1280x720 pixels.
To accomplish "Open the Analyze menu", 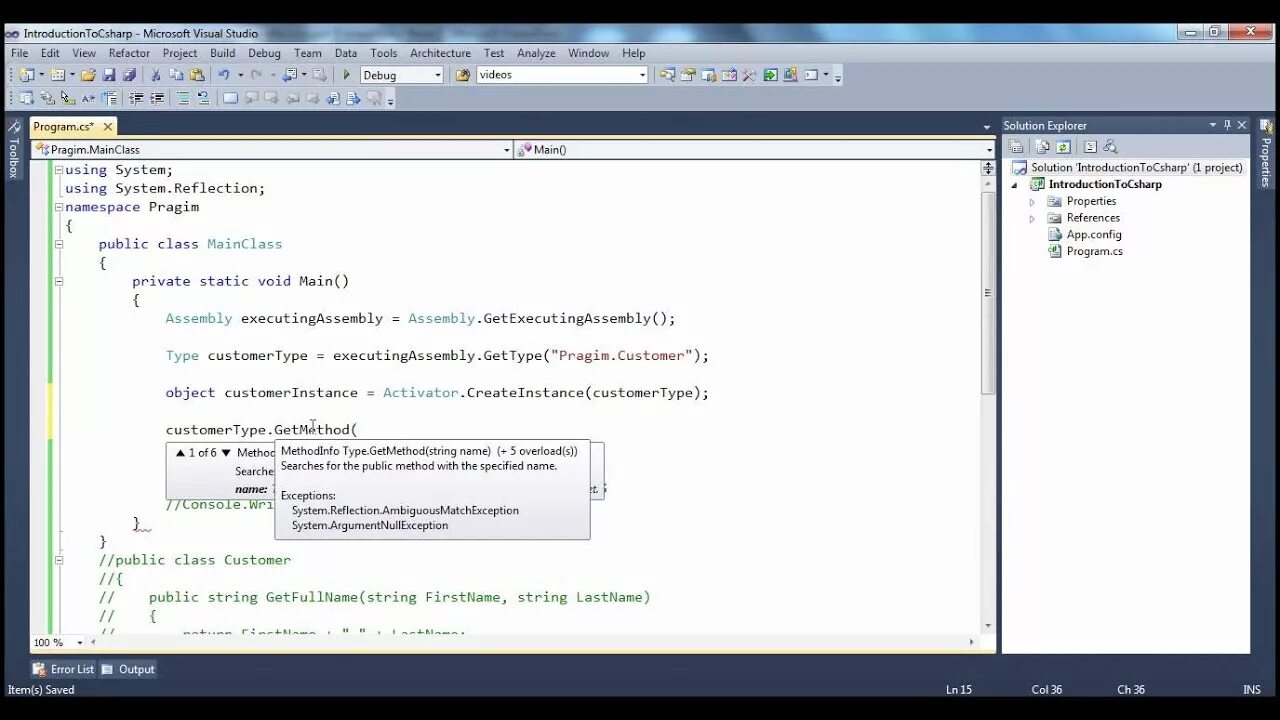I will [536, 53].
